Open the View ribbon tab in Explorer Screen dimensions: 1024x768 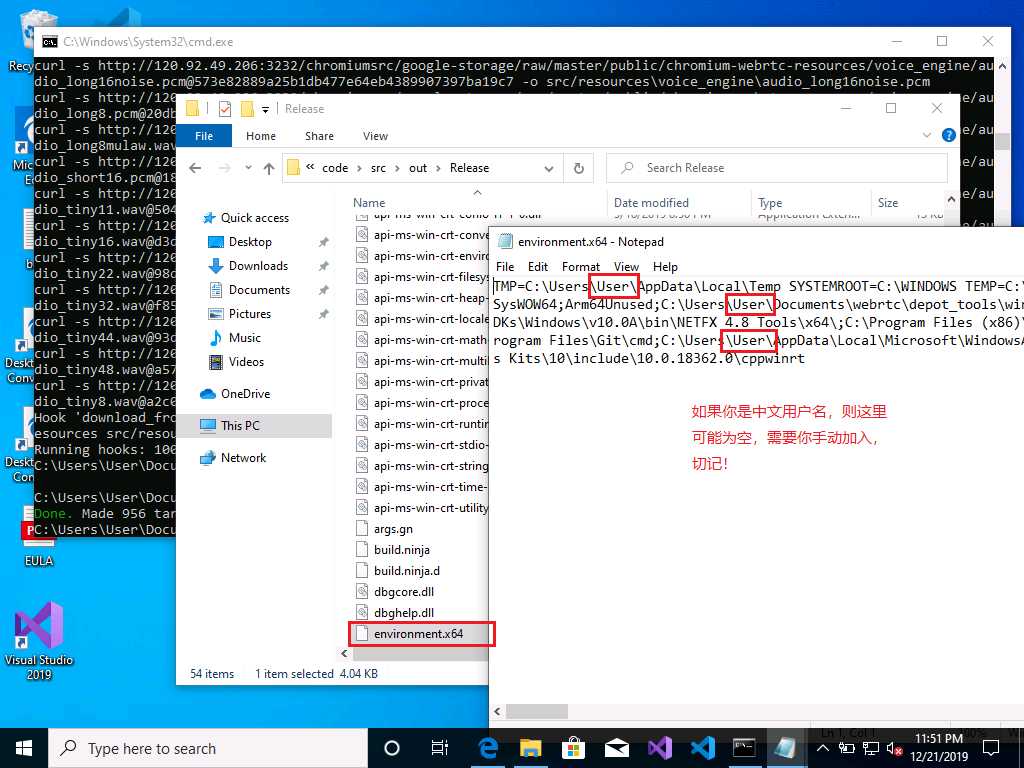click(x=375, y=136)
